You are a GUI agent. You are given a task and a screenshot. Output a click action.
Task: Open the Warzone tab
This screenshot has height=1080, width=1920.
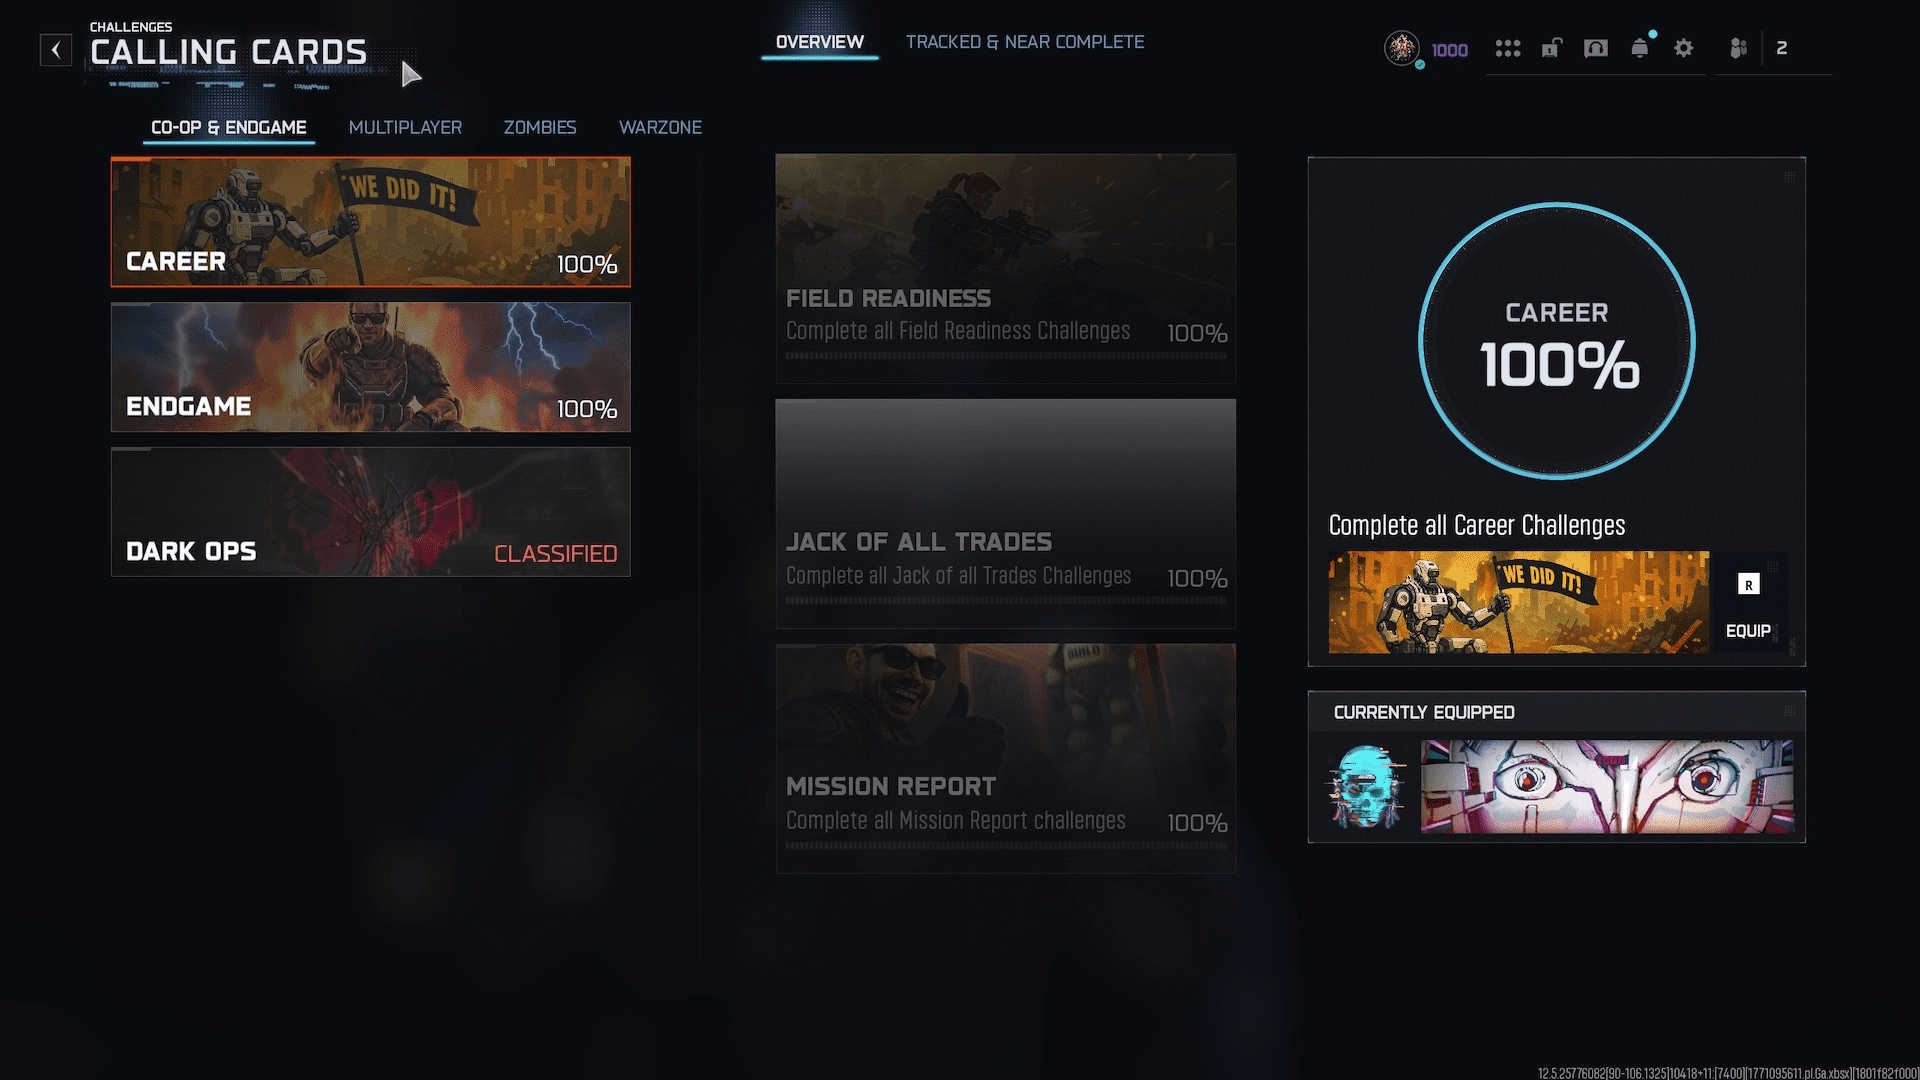pos(660,127)
